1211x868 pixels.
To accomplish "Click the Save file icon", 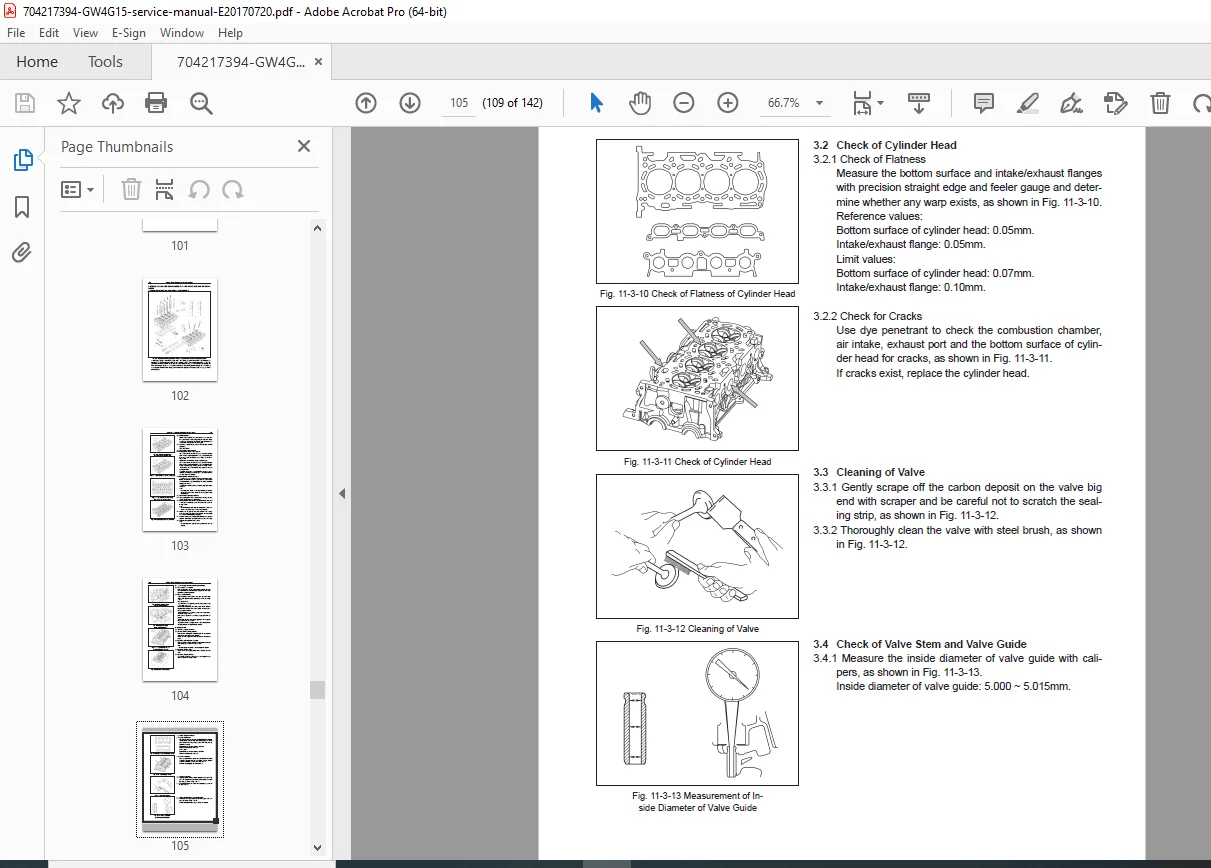I will (x=25, y=103).
